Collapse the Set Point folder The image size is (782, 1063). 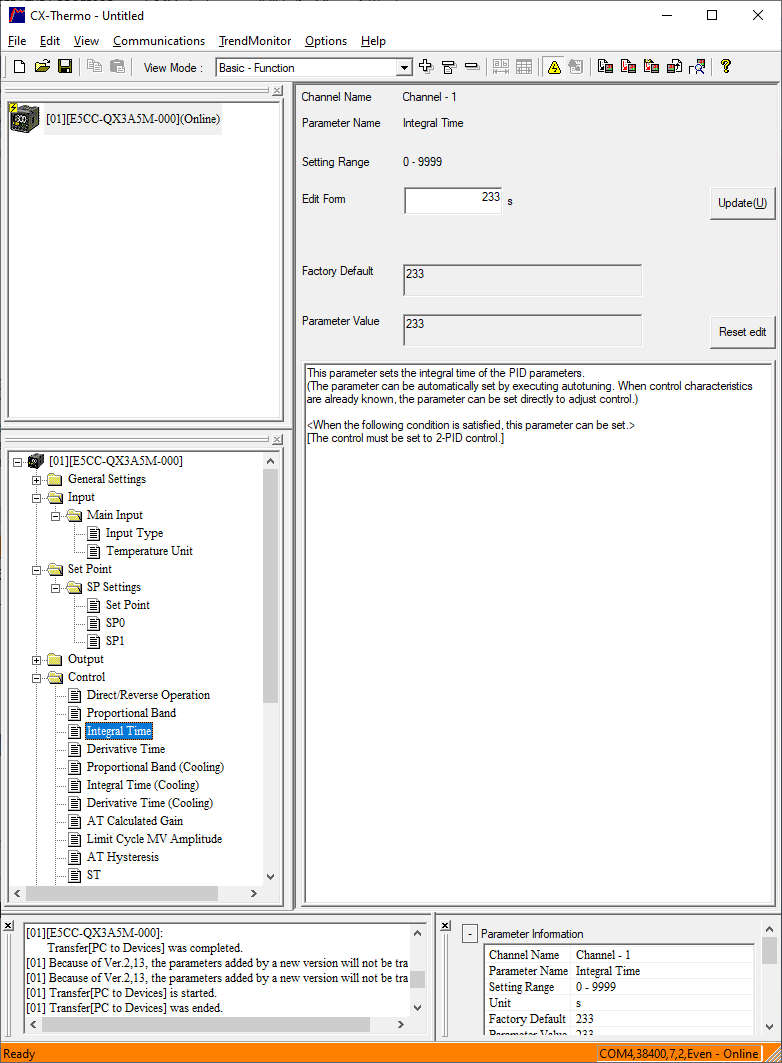click(37, 570)
